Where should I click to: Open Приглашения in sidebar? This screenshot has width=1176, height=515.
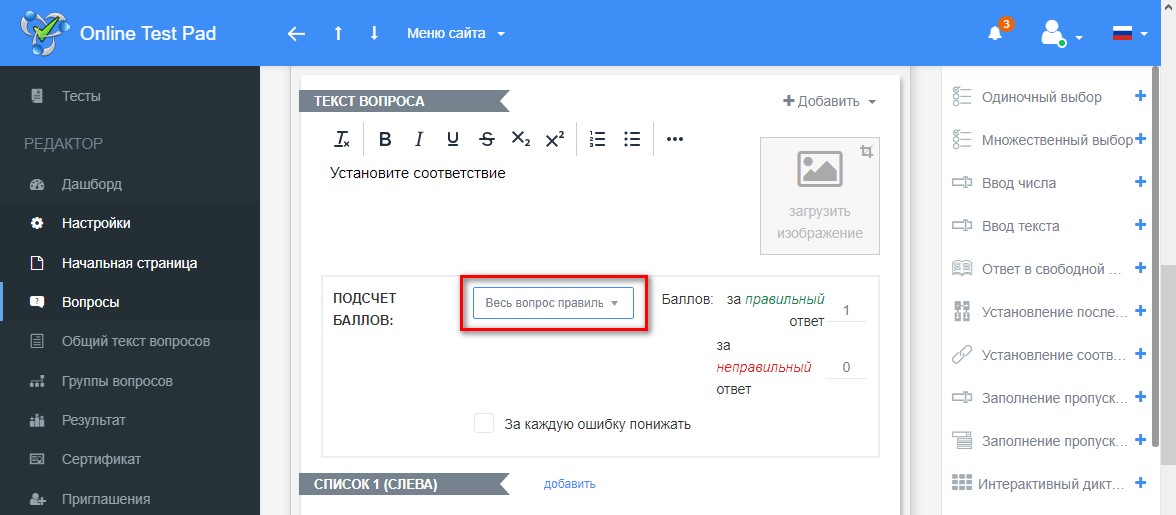(106, 499)
